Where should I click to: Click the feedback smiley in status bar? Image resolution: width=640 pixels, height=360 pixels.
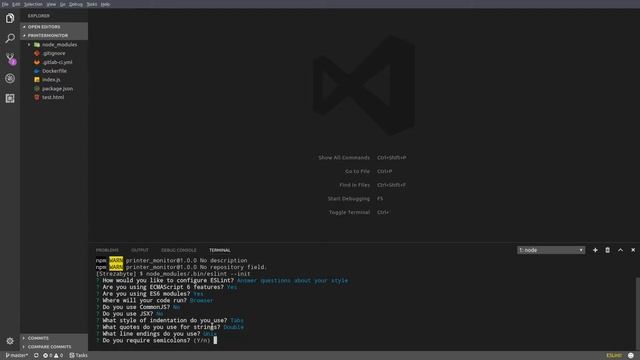(631, 356)
